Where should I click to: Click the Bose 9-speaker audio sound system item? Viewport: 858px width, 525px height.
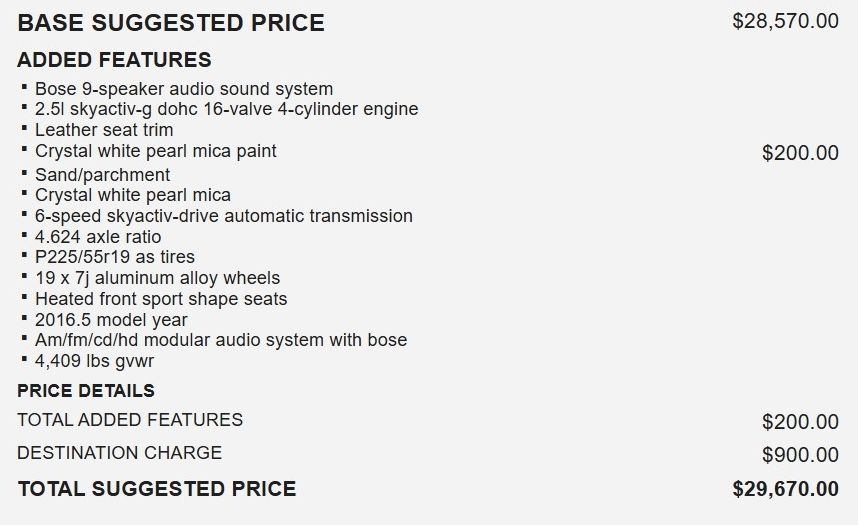pos(184,89)
